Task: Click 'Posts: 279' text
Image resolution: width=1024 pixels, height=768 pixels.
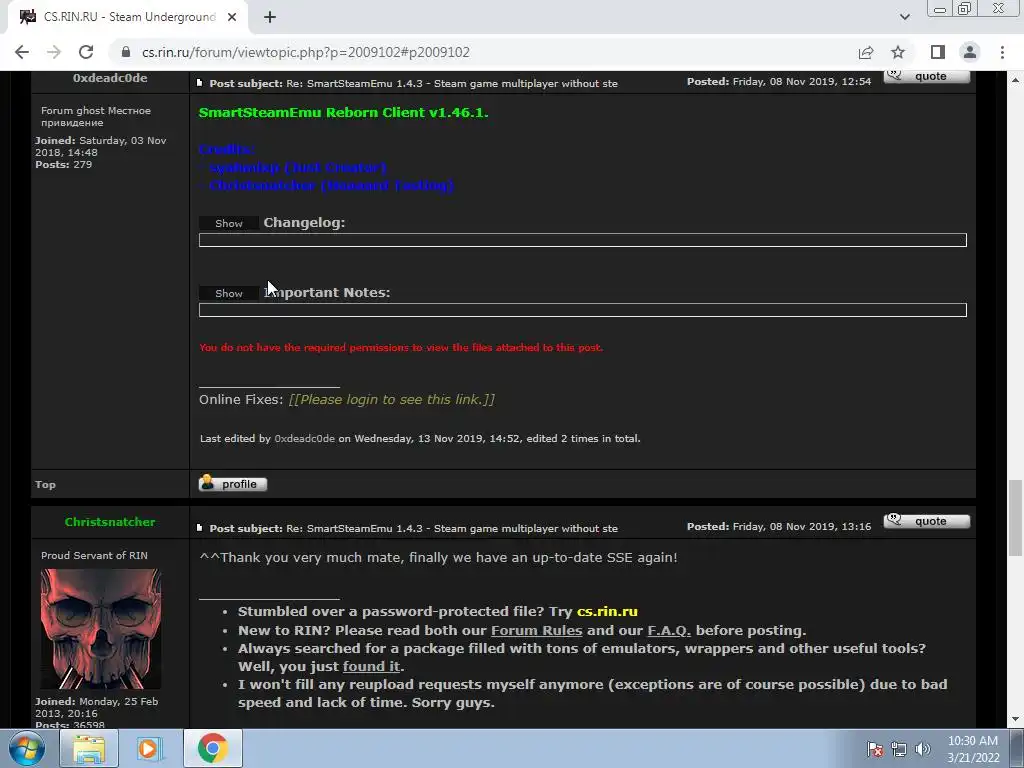Action: 63,165
